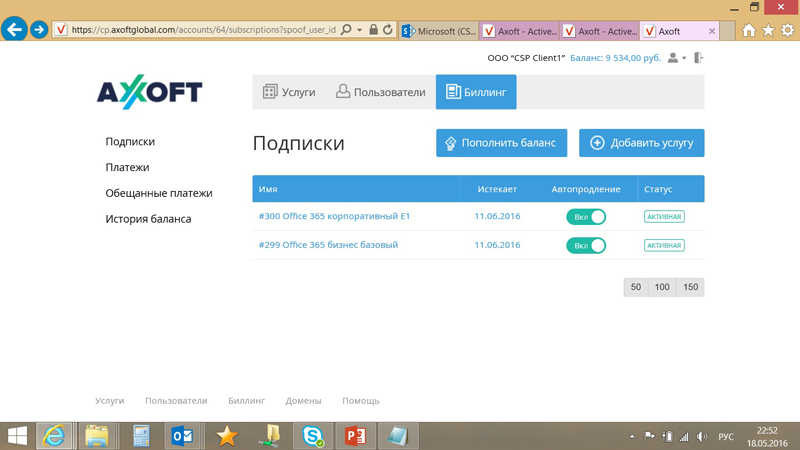Click the address bar URL field

coord(203,30)
